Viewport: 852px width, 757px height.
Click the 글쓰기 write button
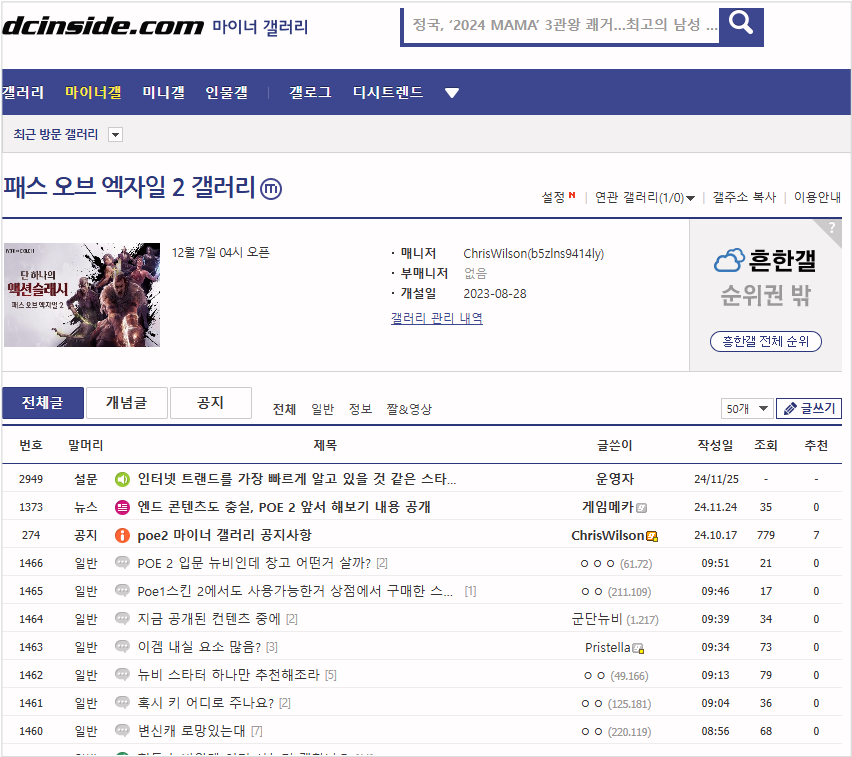point(809,409)
